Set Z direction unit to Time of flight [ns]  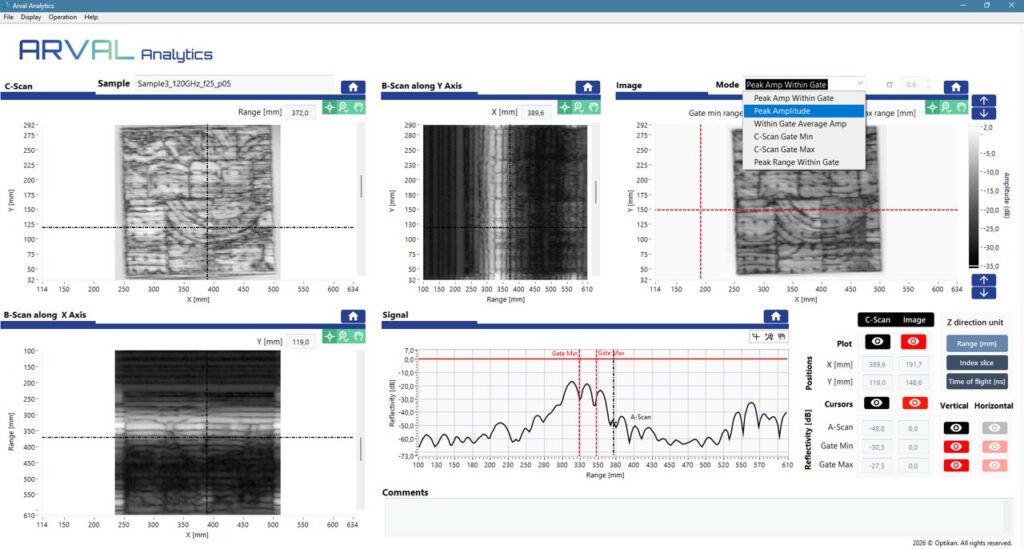click(976, 381)
